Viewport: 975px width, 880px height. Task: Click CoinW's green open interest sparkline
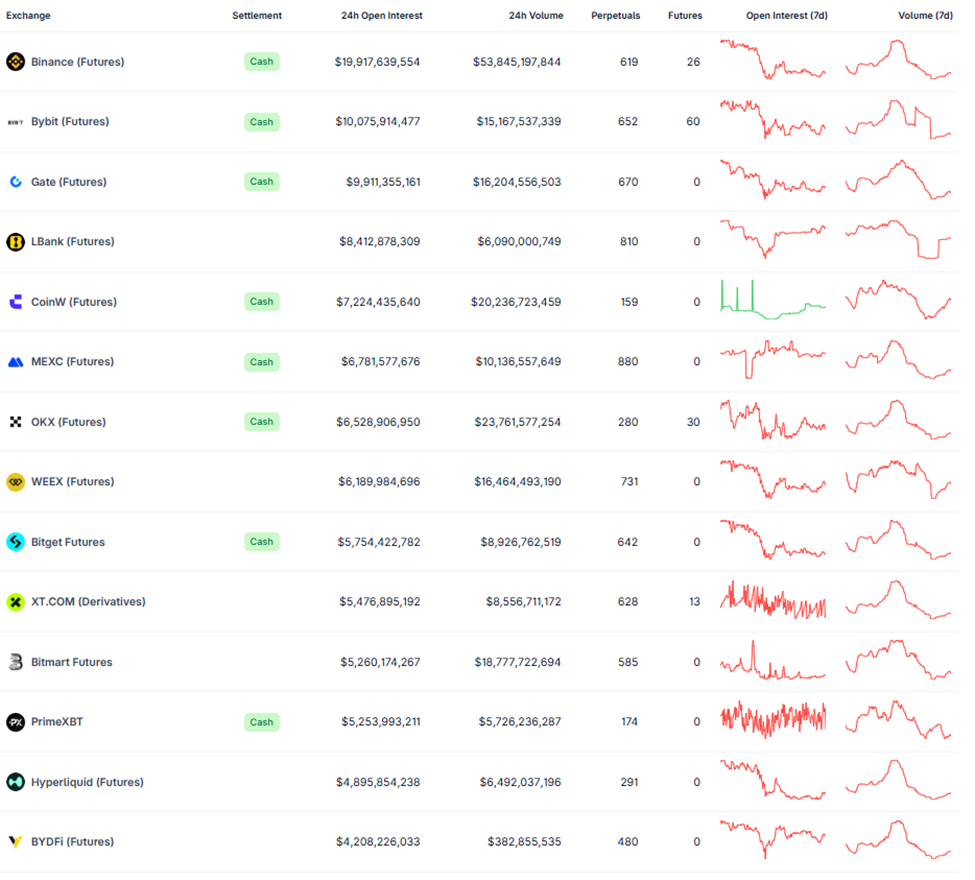(x=772, y=301)
